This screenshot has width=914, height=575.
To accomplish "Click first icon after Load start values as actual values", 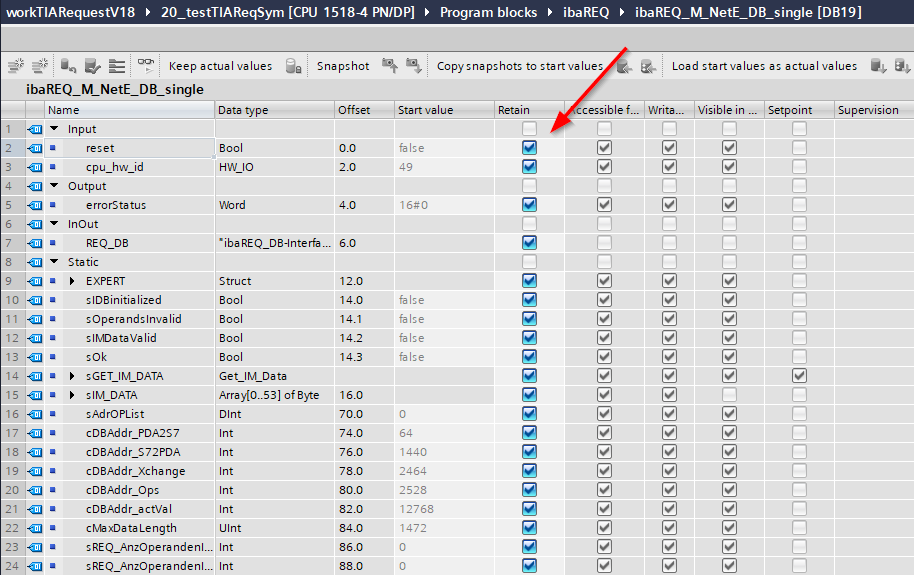I will point(877,66).
